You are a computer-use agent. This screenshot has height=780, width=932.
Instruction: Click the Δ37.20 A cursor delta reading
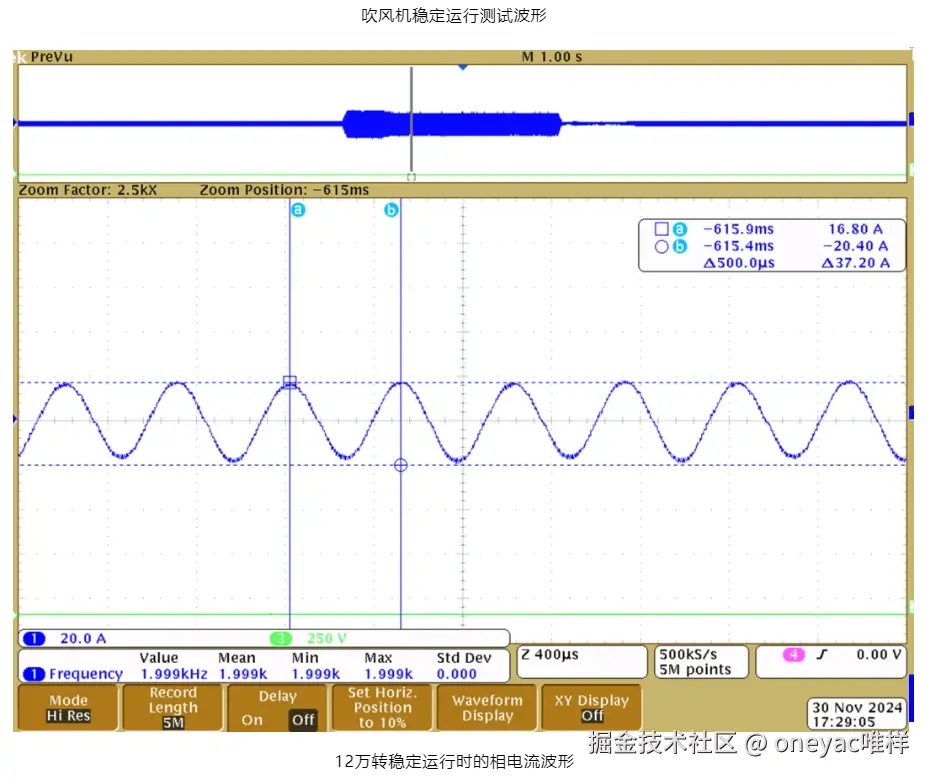point(855,263)
